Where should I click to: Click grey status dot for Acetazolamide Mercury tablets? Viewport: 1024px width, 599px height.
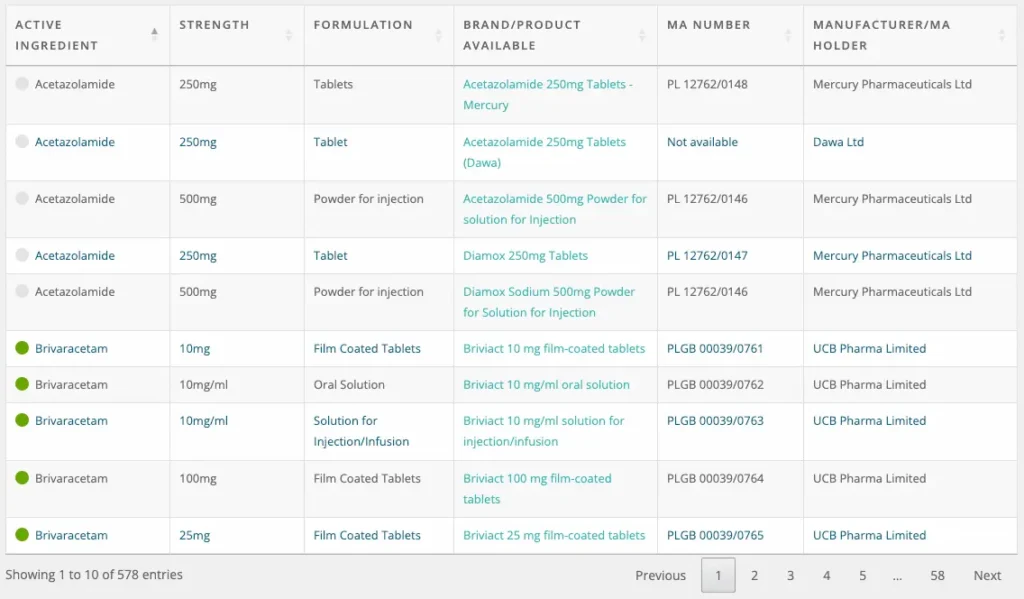(22, 84)
